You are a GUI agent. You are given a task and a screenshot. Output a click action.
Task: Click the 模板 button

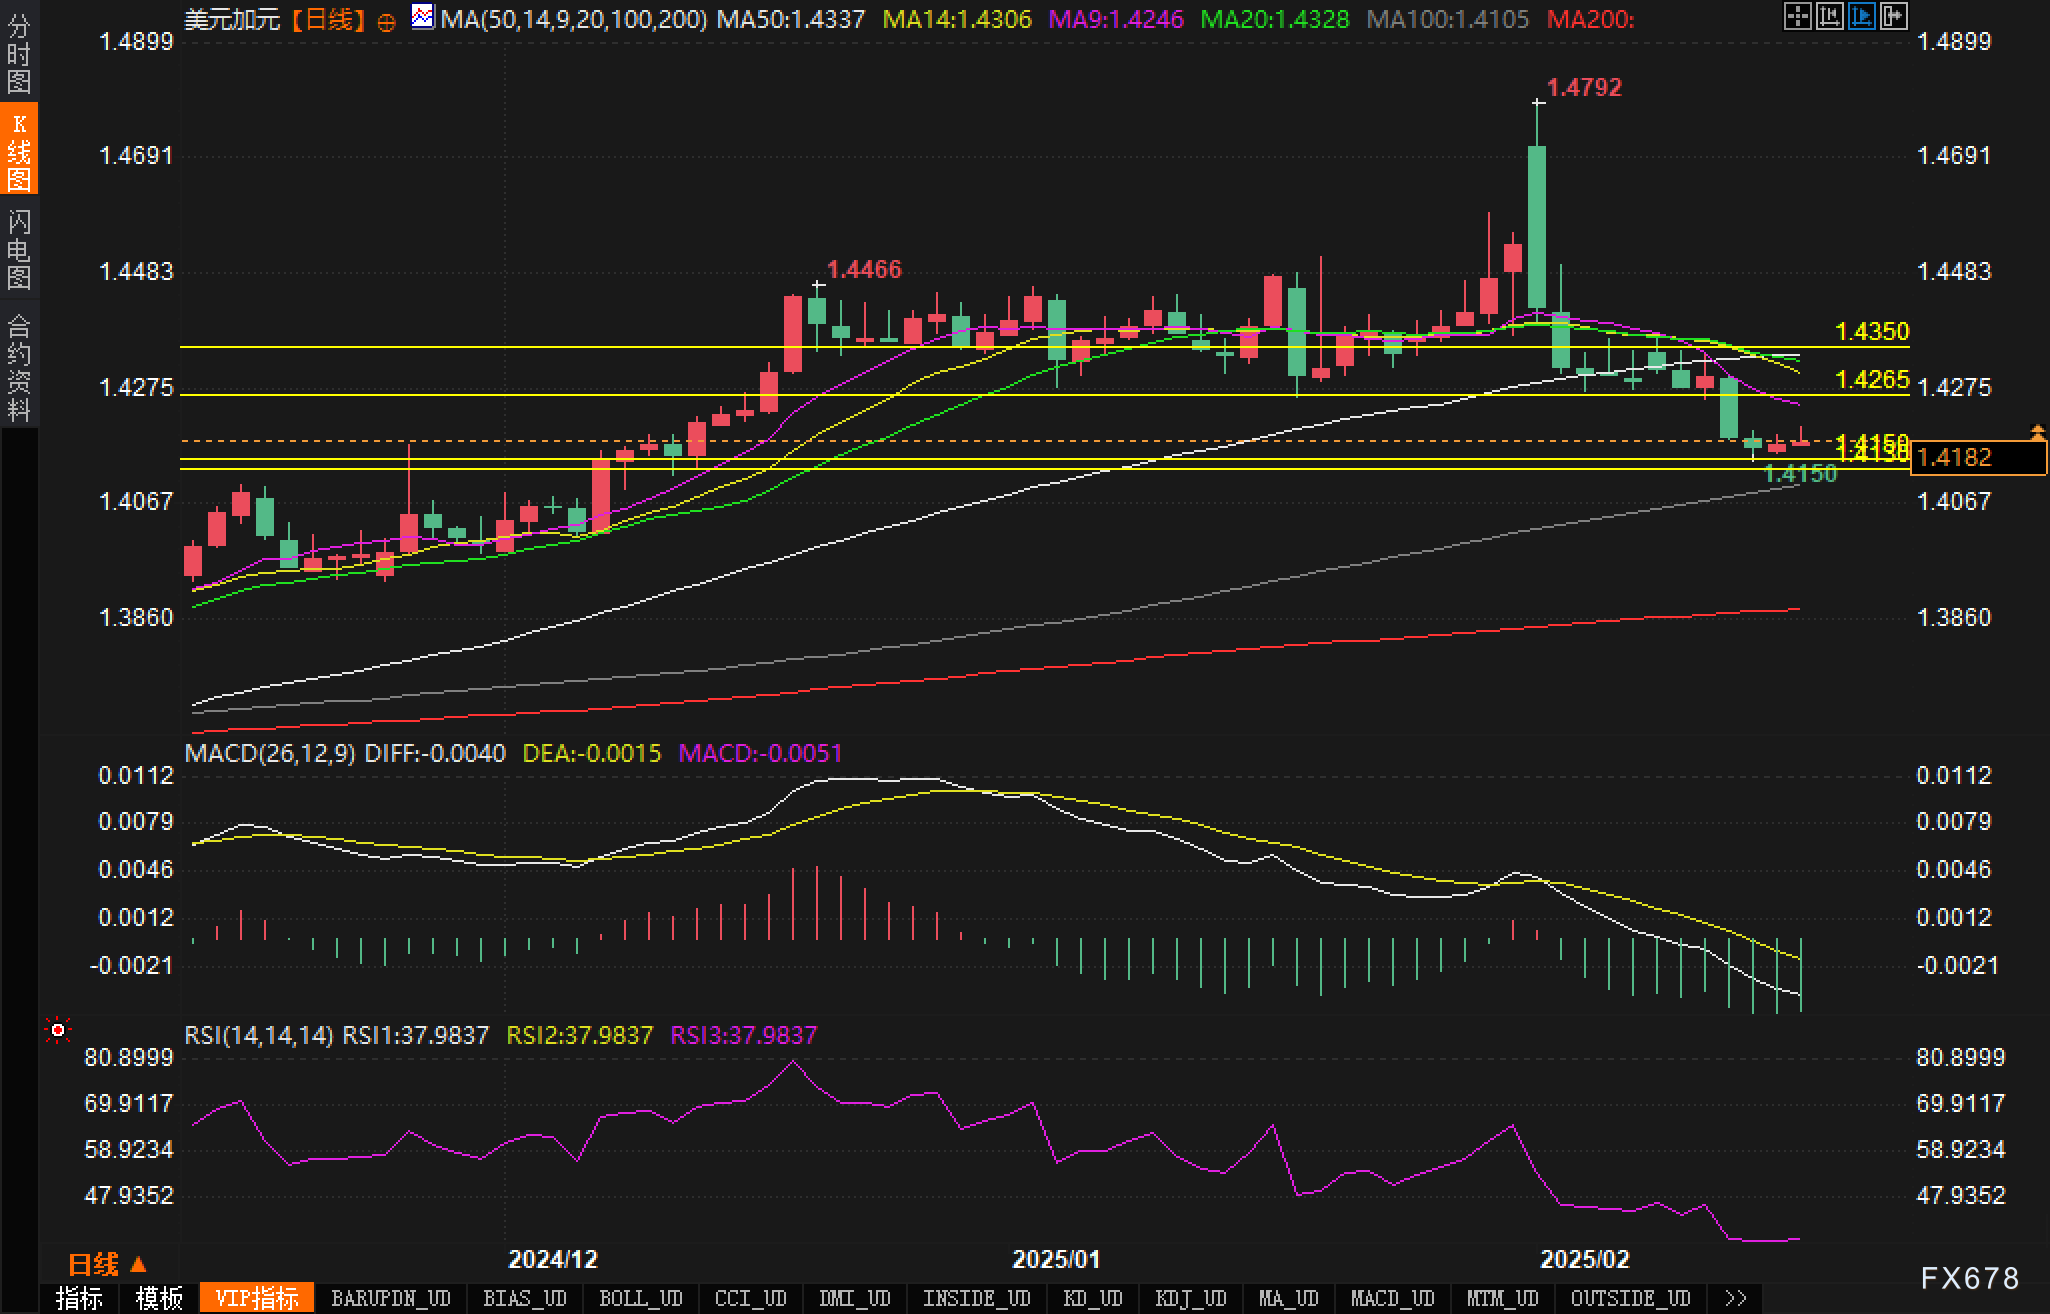[159, 1298]
